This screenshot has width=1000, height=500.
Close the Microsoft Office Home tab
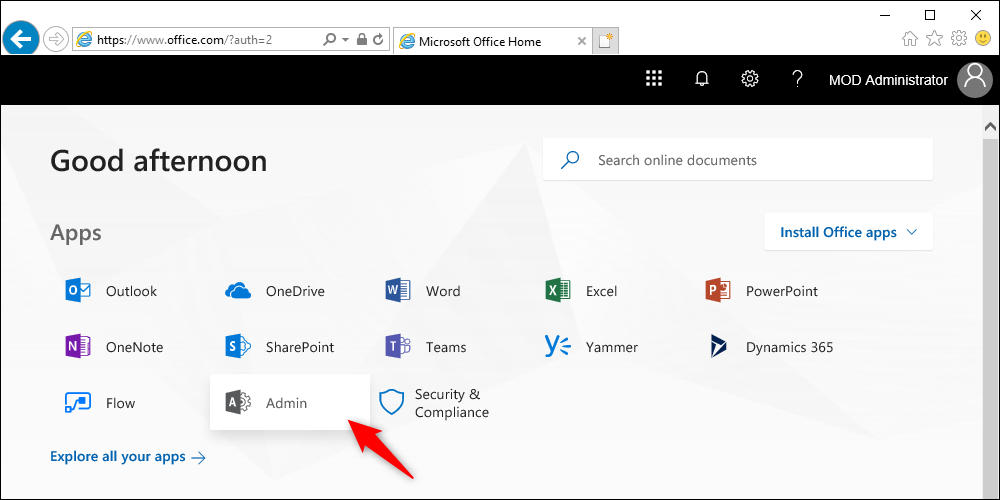tap(581, 41)
